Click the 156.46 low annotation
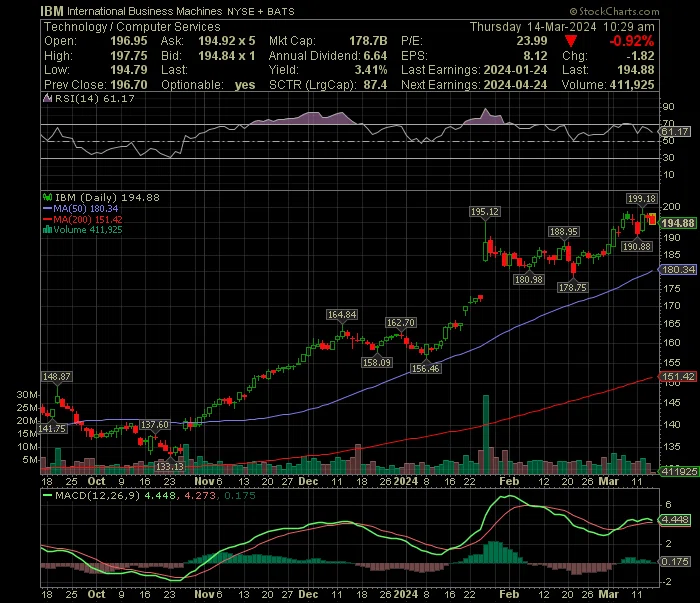The height and width of the screenshot is (603, 700). point(425,369)
